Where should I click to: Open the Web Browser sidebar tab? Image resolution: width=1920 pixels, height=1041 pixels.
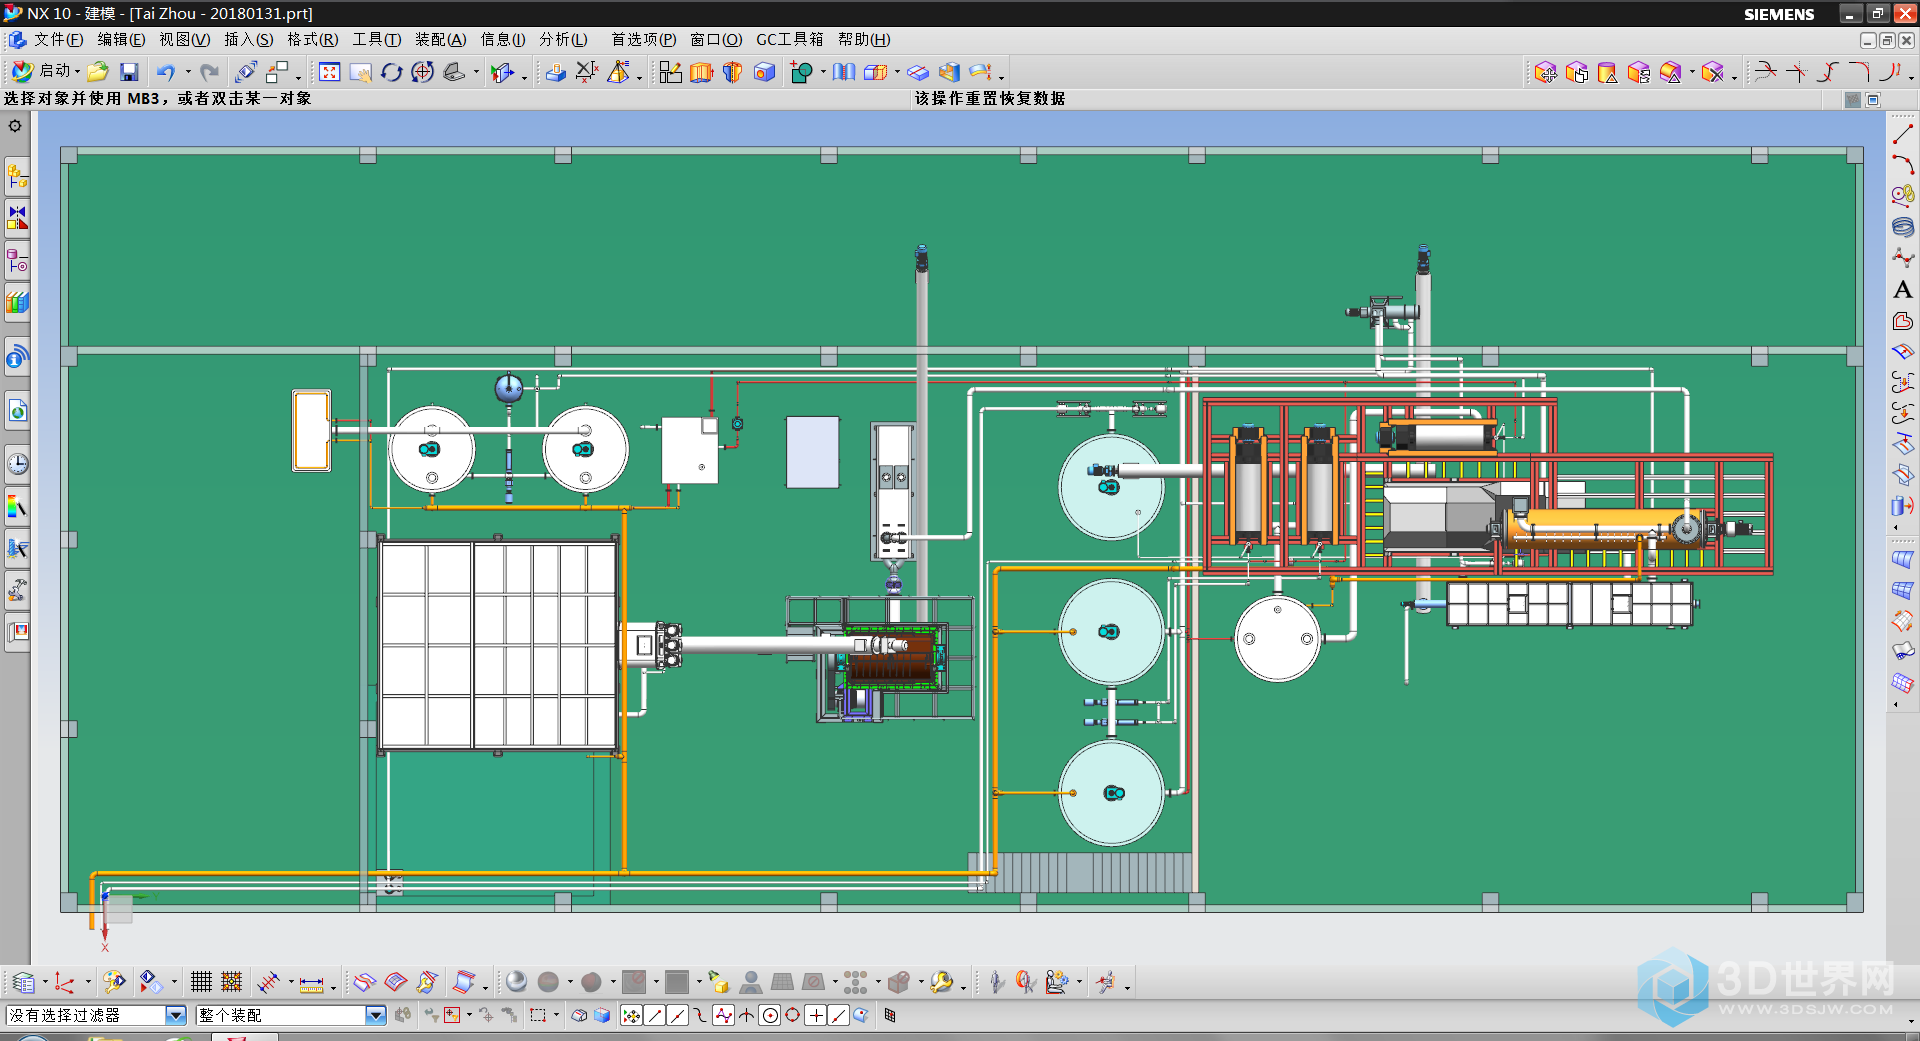(x=17, y=410)
